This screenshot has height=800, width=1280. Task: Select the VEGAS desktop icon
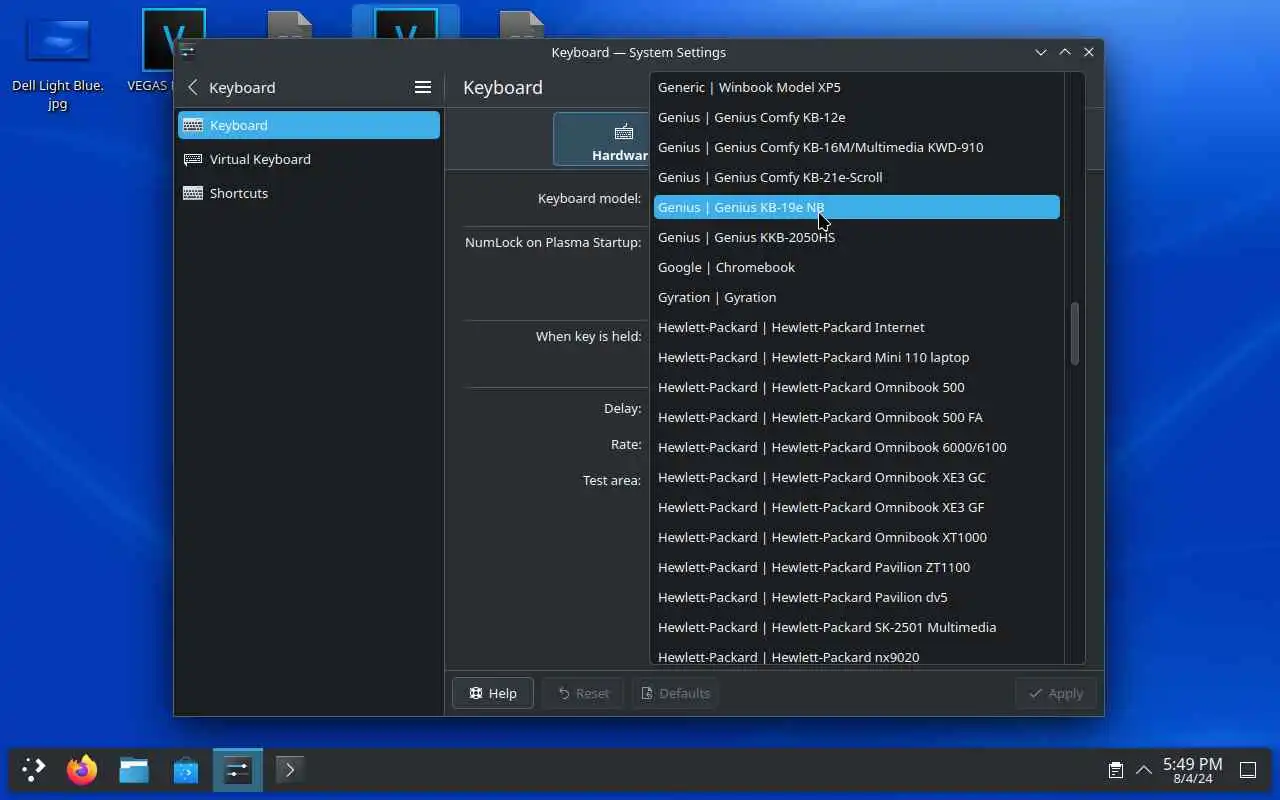160,50
